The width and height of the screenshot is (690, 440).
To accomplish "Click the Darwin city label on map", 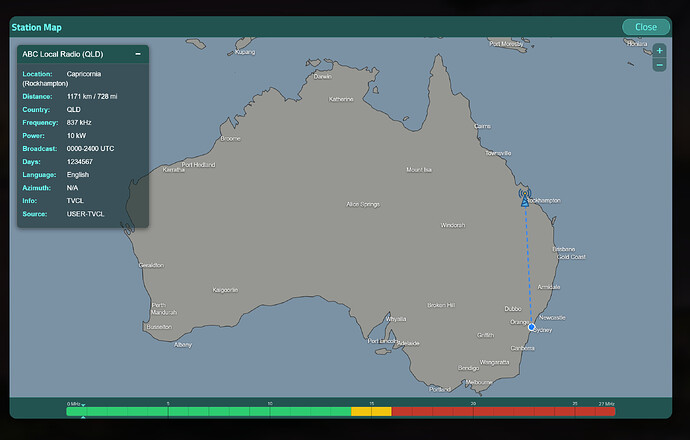I will click(x=322, y=77).
